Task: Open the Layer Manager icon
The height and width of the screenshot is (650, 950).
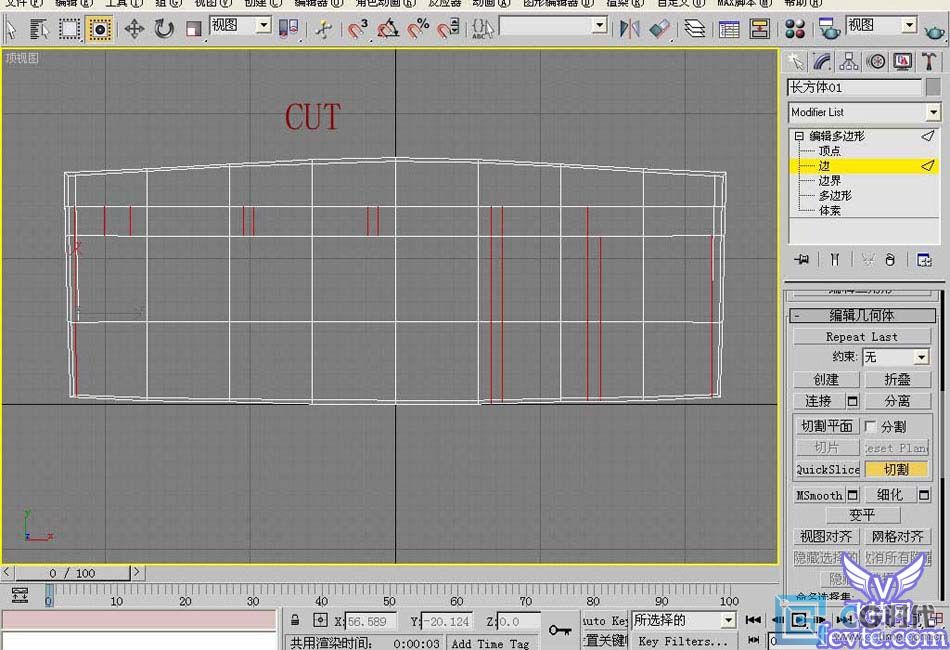Action: point(694,28)
